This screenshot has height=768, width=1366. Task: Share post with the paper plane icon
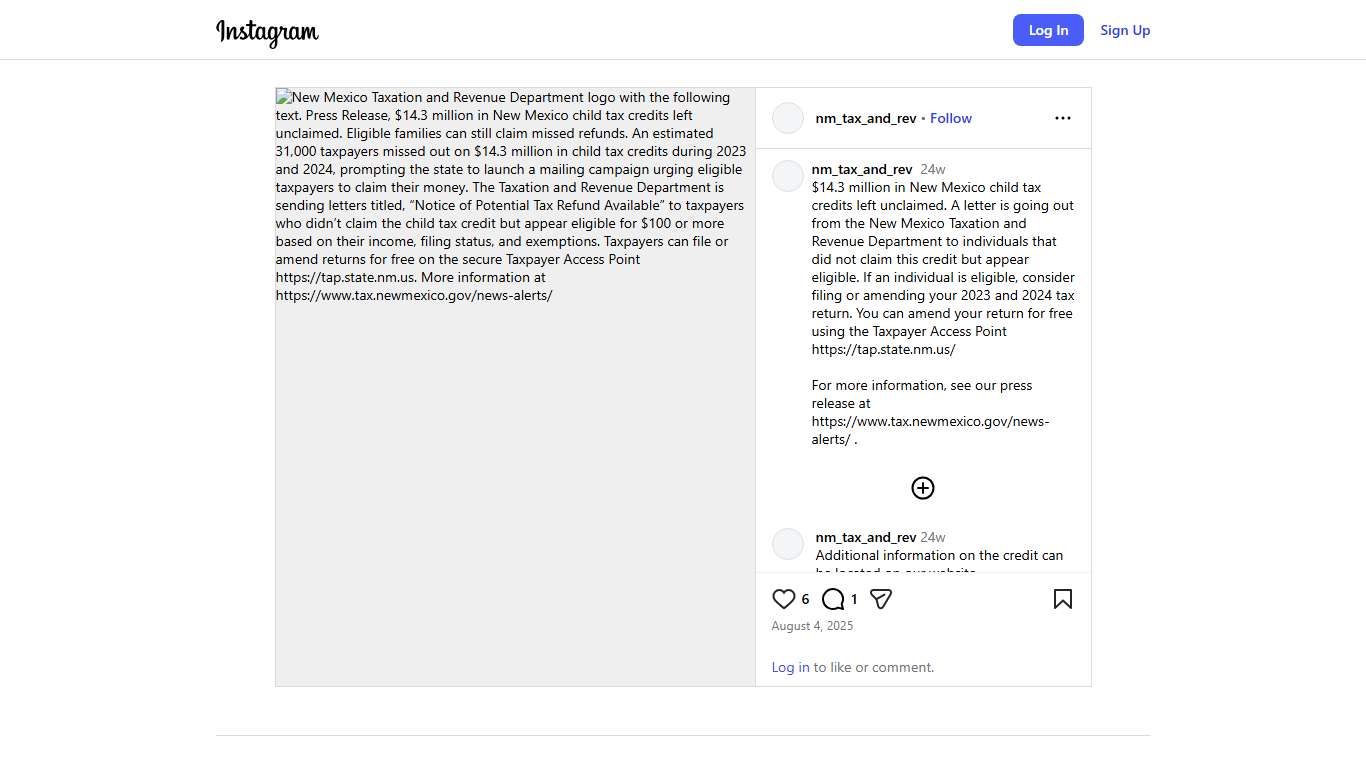point(881,599)
